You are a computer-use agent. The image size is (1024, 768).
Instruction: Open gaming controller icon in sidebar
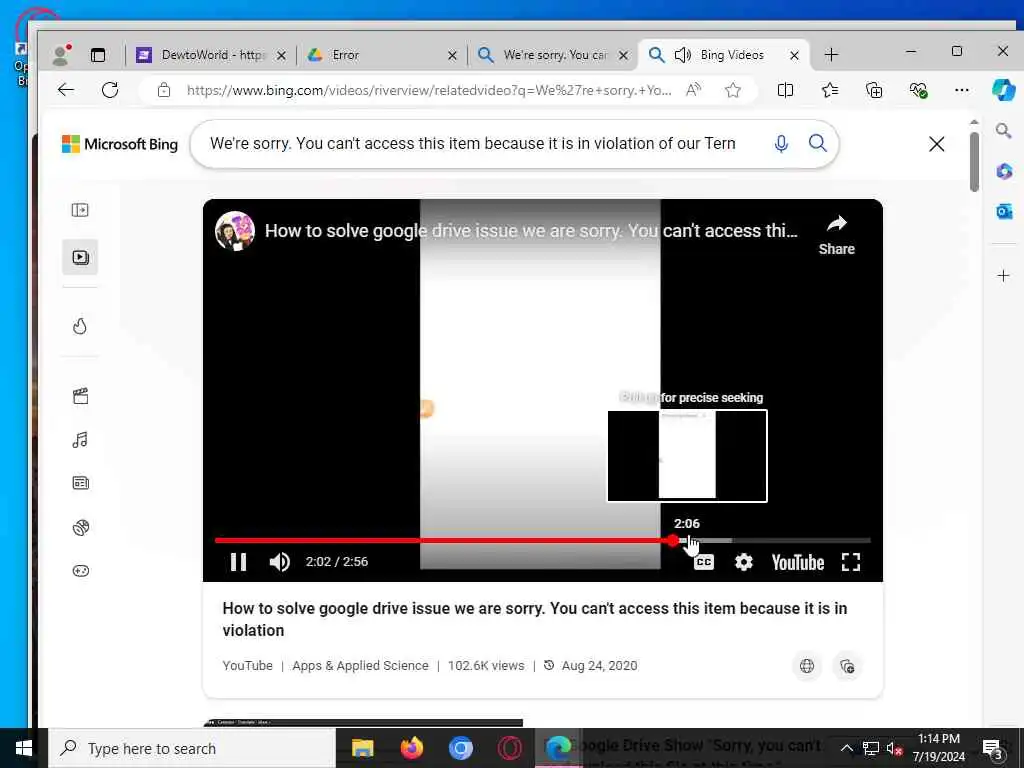coord(80,571)
